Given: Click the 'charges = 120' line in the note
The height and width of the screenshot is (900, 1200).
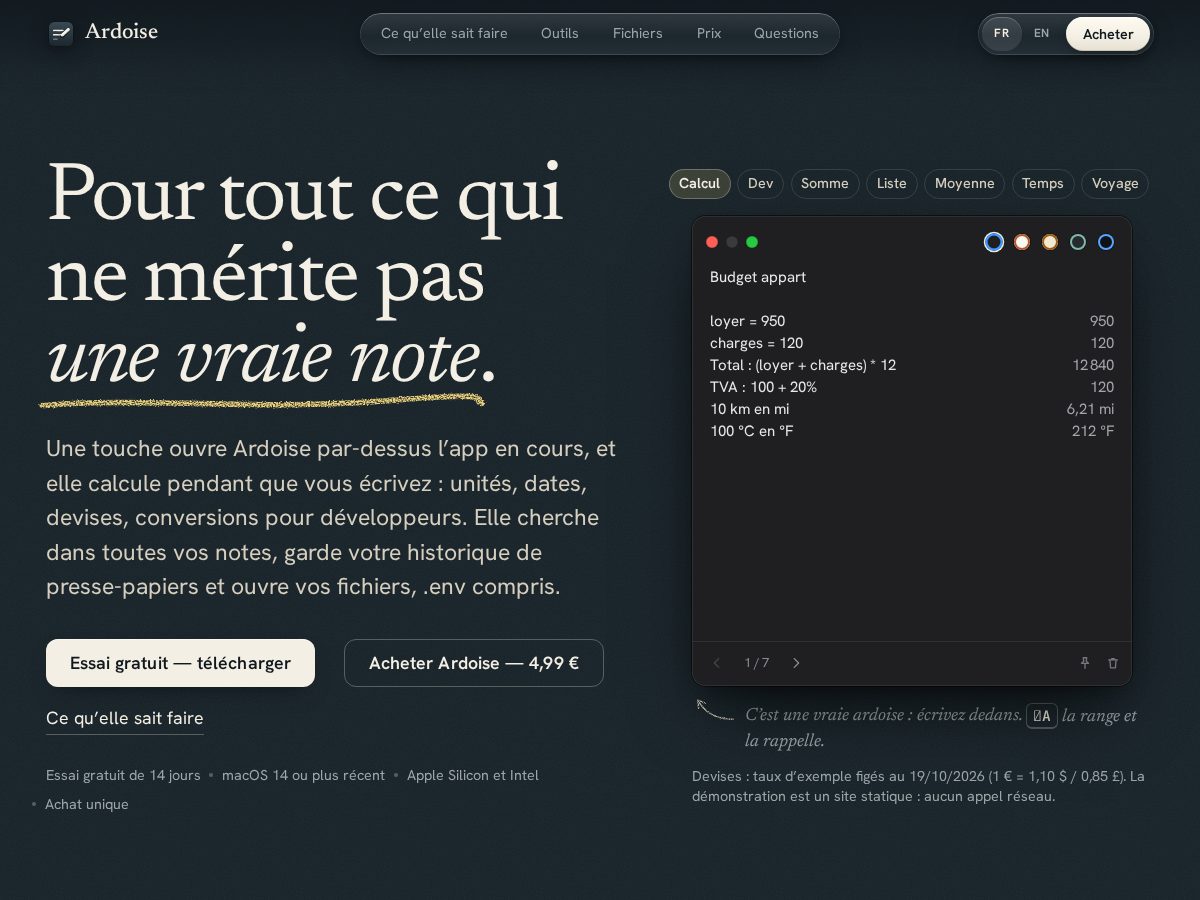Looking at the screenshot, I should click(x=757, y=343).
